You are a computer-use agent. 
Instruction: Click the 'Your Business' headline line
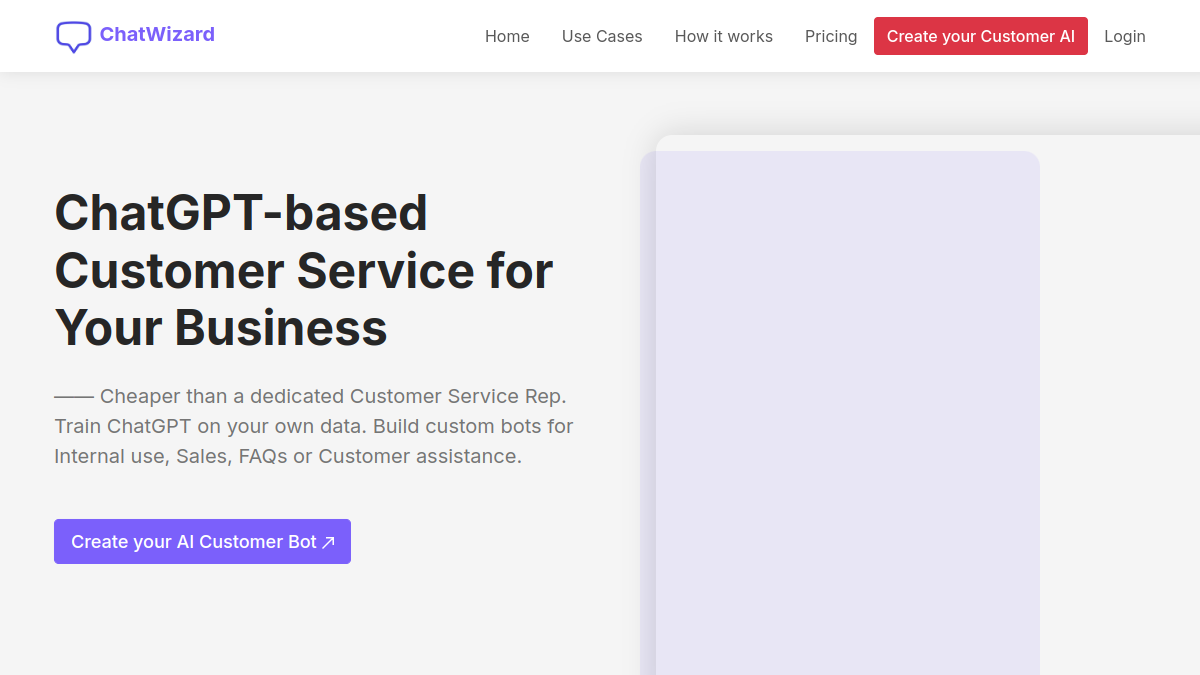pos(221,328)
